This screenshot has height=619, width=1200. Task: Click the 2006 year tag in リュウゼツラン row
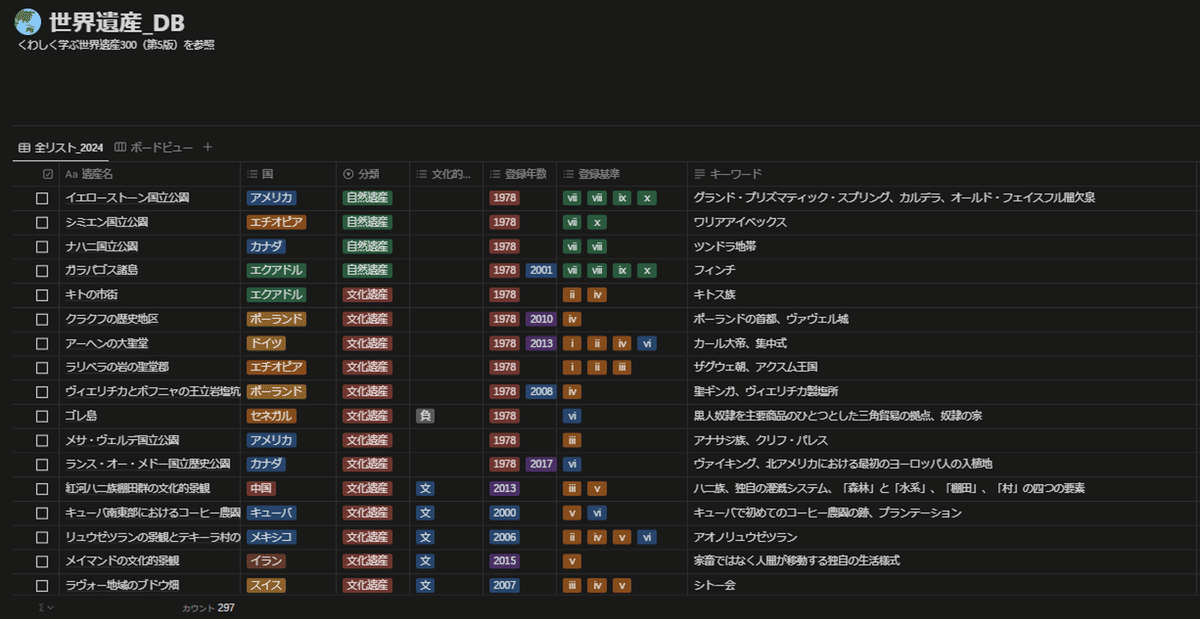pos(505,537)
